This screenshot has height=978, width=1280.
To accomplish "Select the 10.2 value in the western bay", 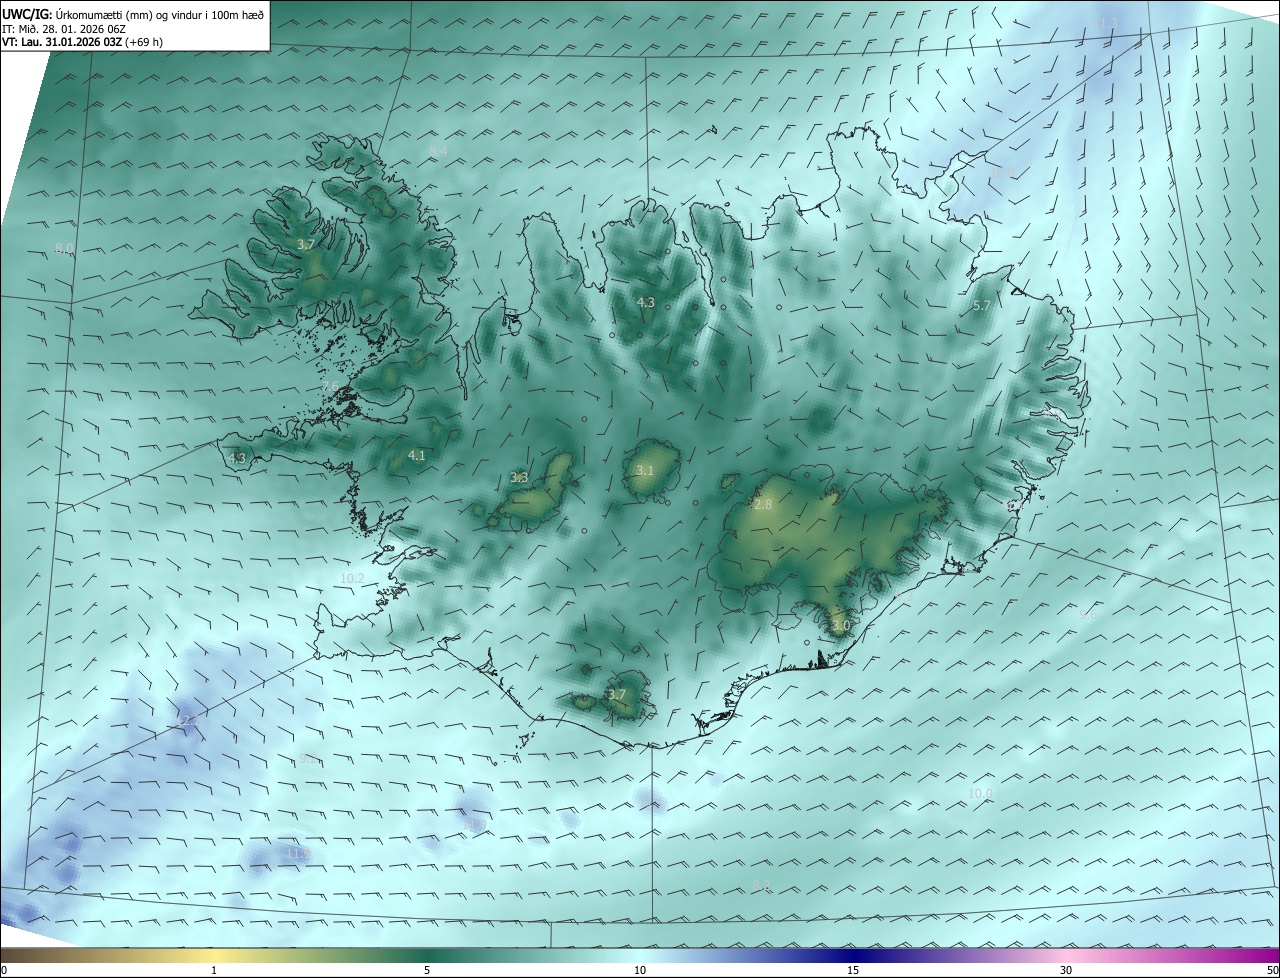I will [352, 579].
